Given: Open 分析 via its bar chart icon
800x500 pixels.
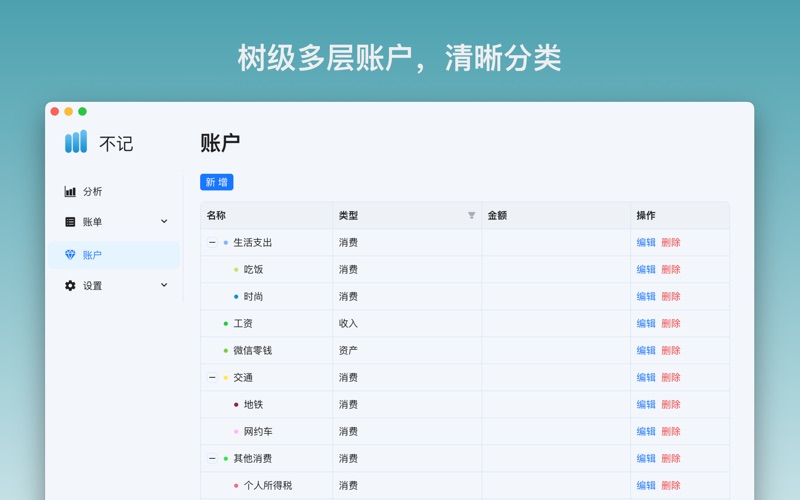Looking at the screenshot, I should pyautogui.click(x=70, y=192).
